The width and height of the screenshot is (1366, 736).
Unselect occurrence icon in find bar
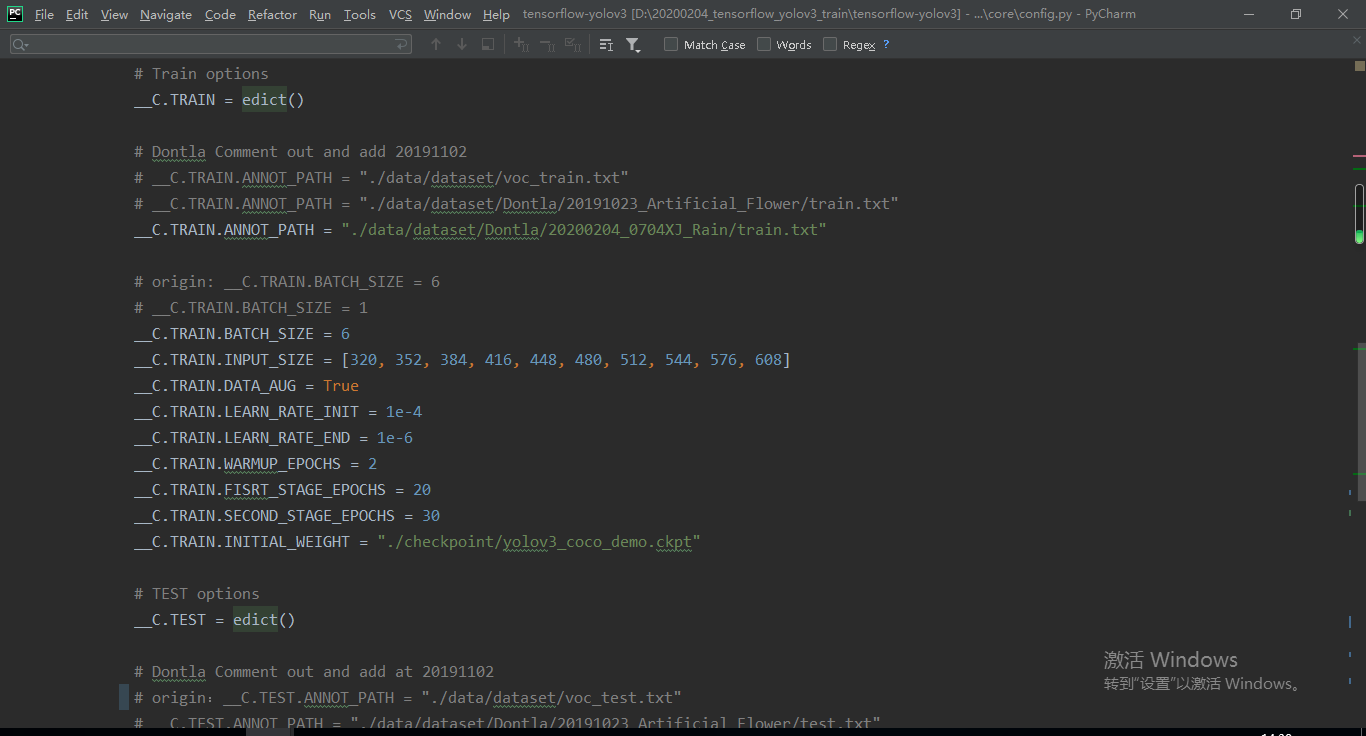coord(547,45)
